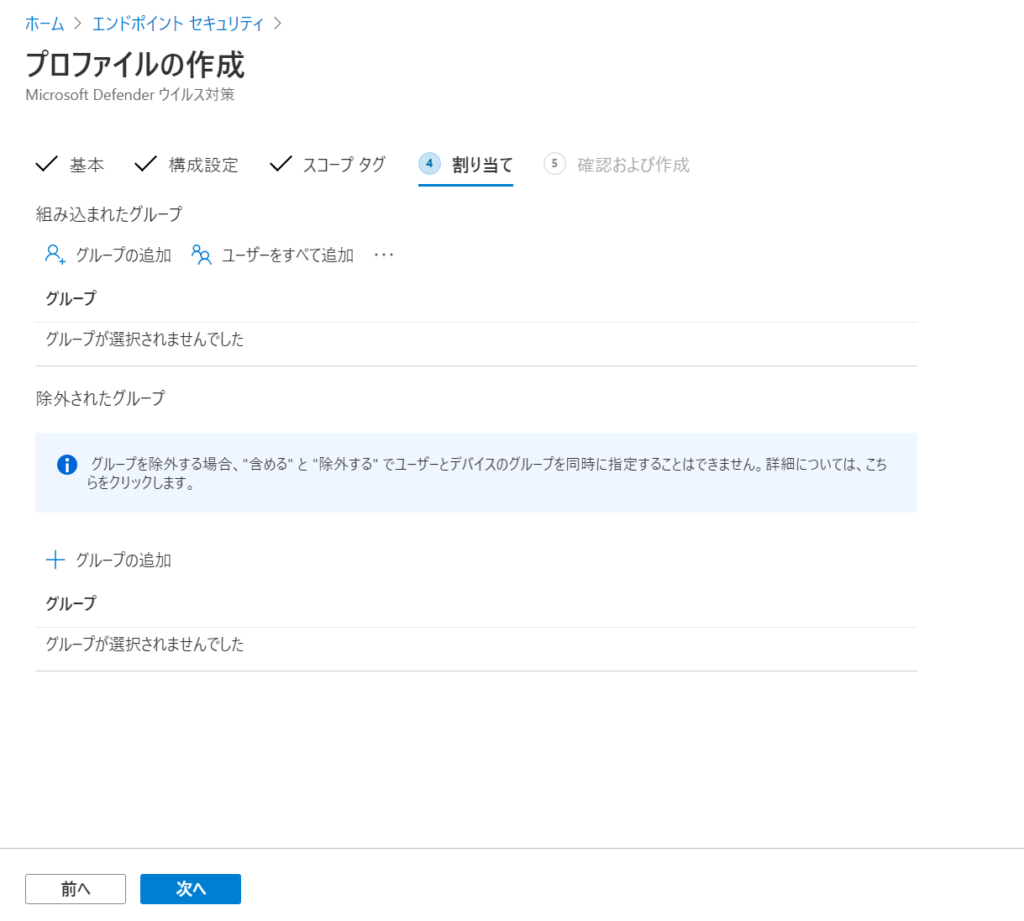Click the checkmark icon beside 基本

point(46,164)
